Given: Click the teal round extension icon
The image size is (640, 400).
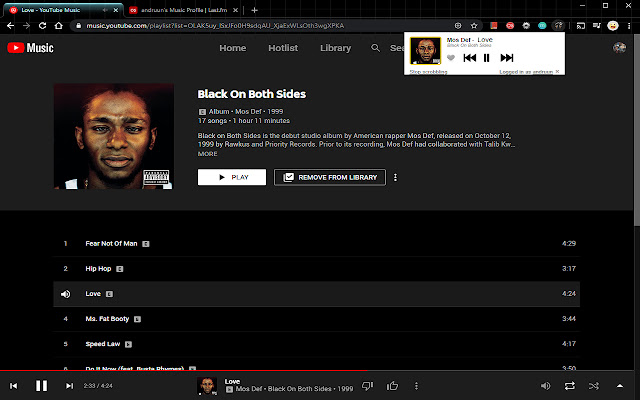Looking at the screenshot, I should coord(542,26).
